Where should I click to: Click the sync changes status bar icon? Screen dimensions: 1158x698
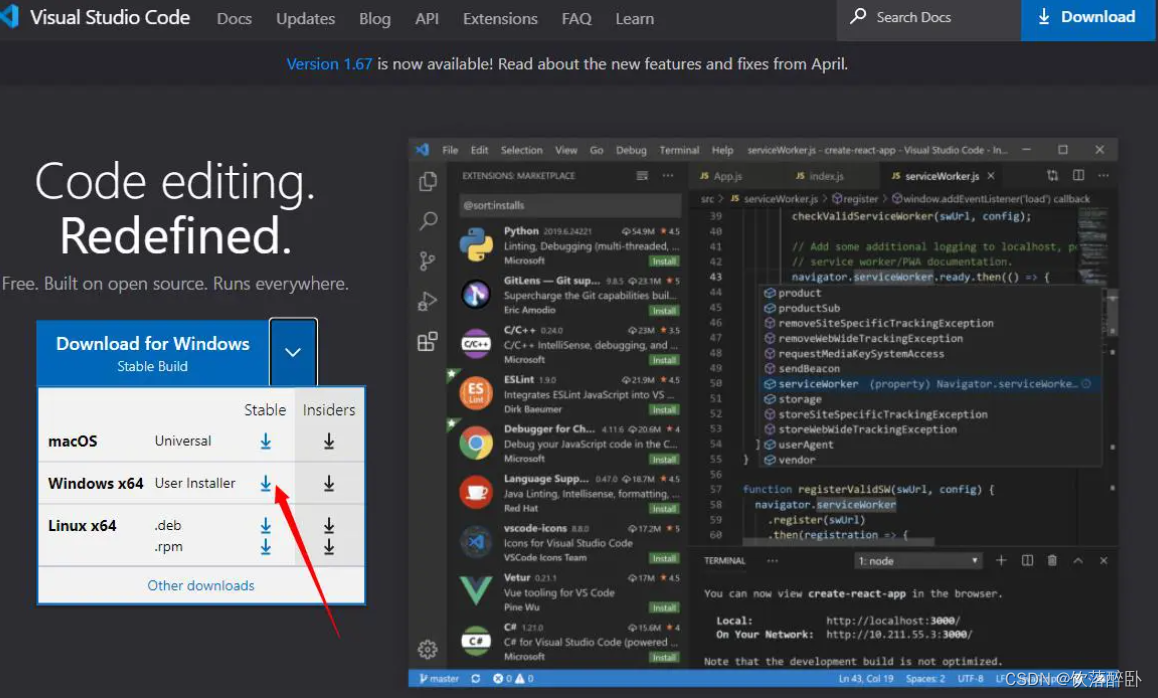[x=476, y=678]
